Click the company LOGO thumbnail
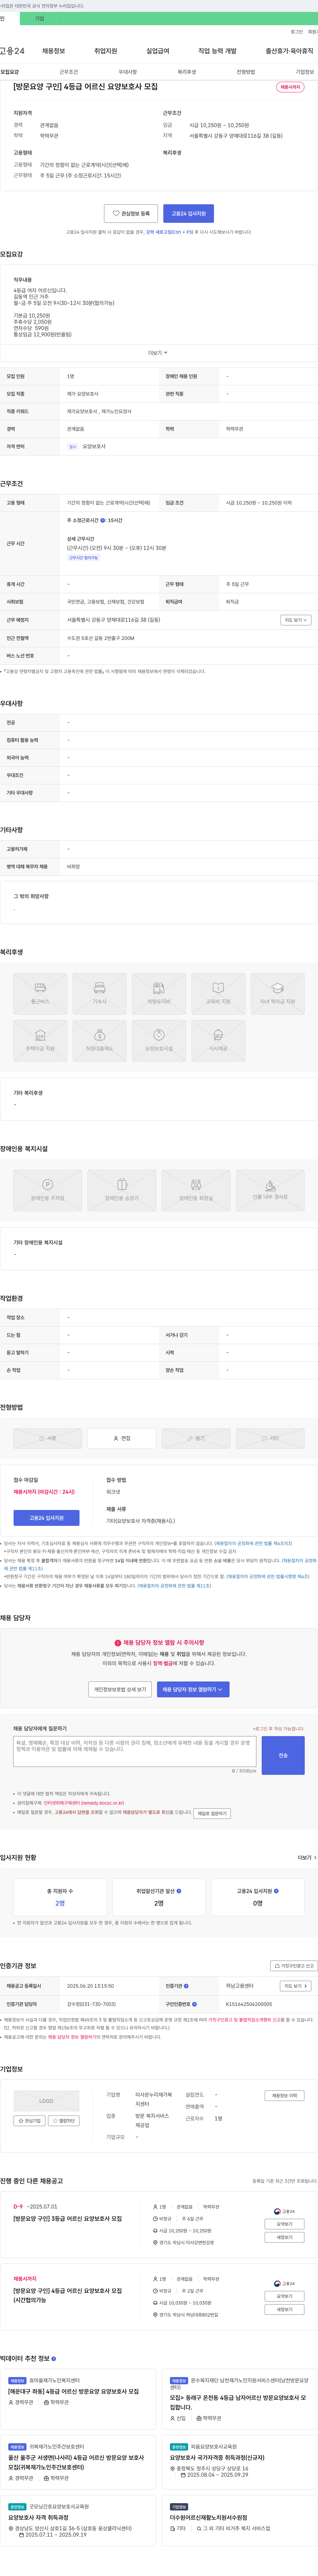Image resolution: width=318 pixels, height=2576 pixels. click(46, 2101)
